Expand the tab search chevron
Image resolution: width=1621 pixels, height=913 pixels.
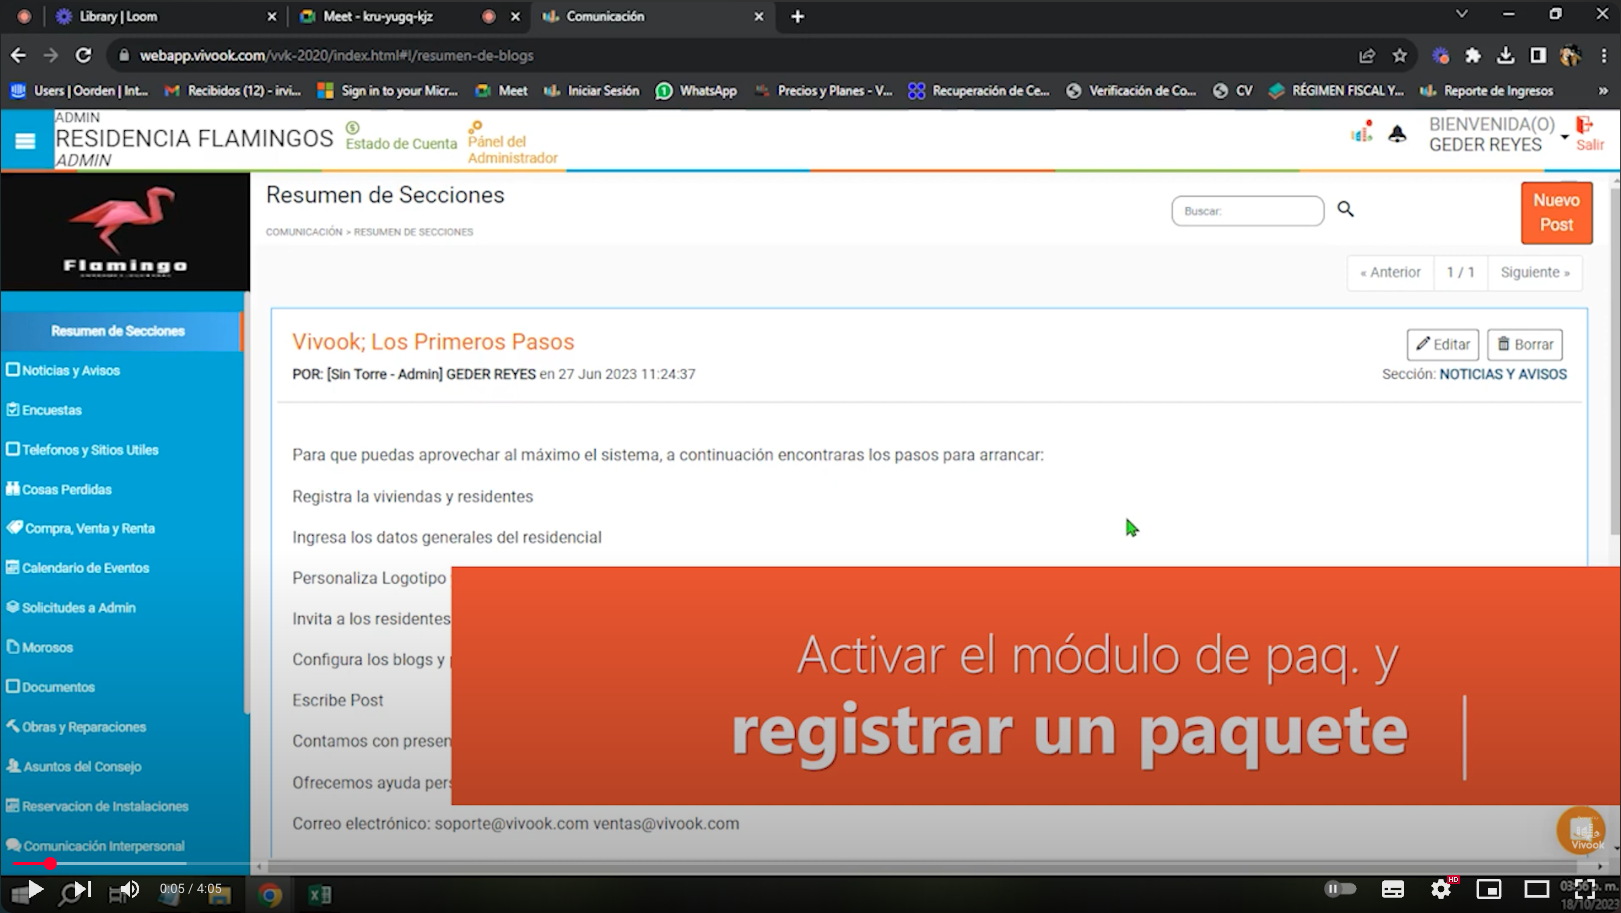point(1461,14)
